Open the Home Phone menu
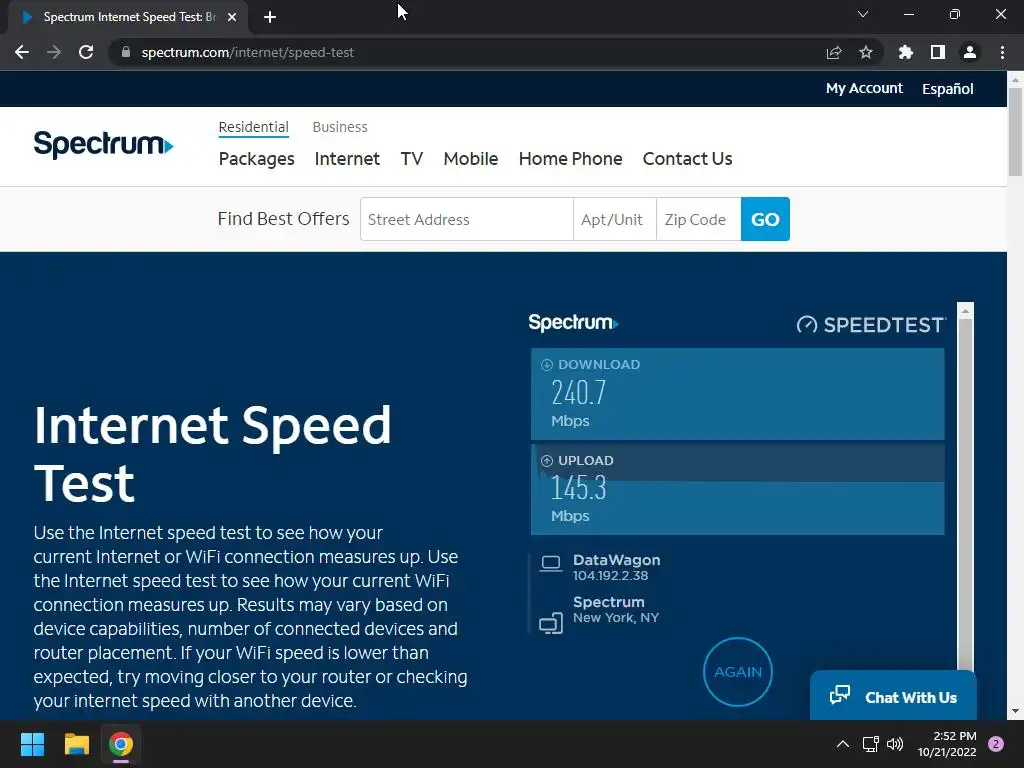Viewport: 1024px width, 768px height. (x=570, y=159)
